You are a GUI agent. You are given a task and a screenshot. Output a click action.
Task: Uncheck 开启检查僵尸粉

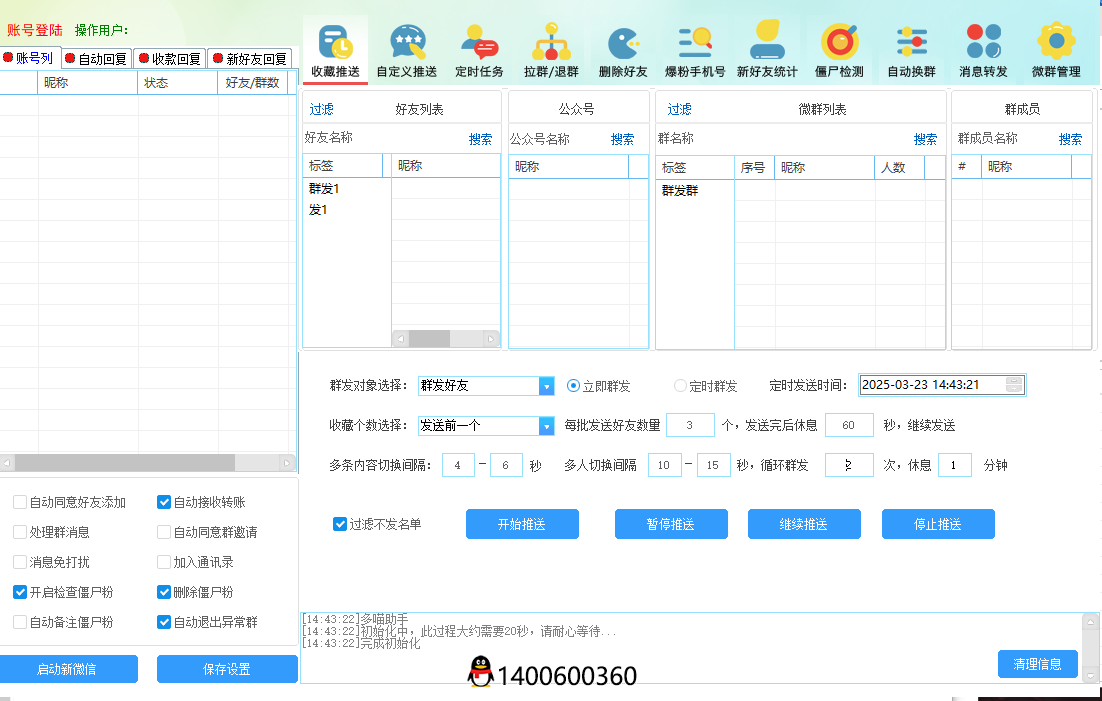[20, 592]
